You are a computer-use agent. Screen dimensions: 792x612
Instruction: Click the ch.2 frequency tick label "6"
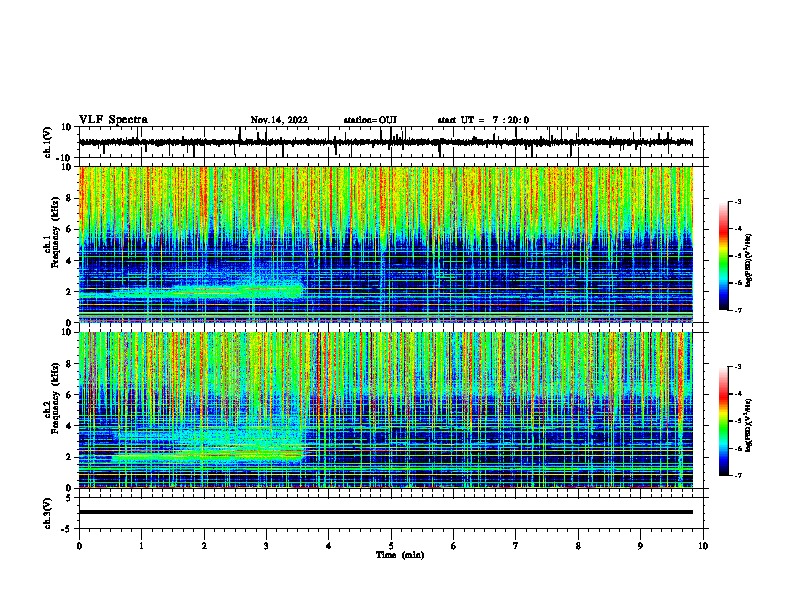point(69,395)
